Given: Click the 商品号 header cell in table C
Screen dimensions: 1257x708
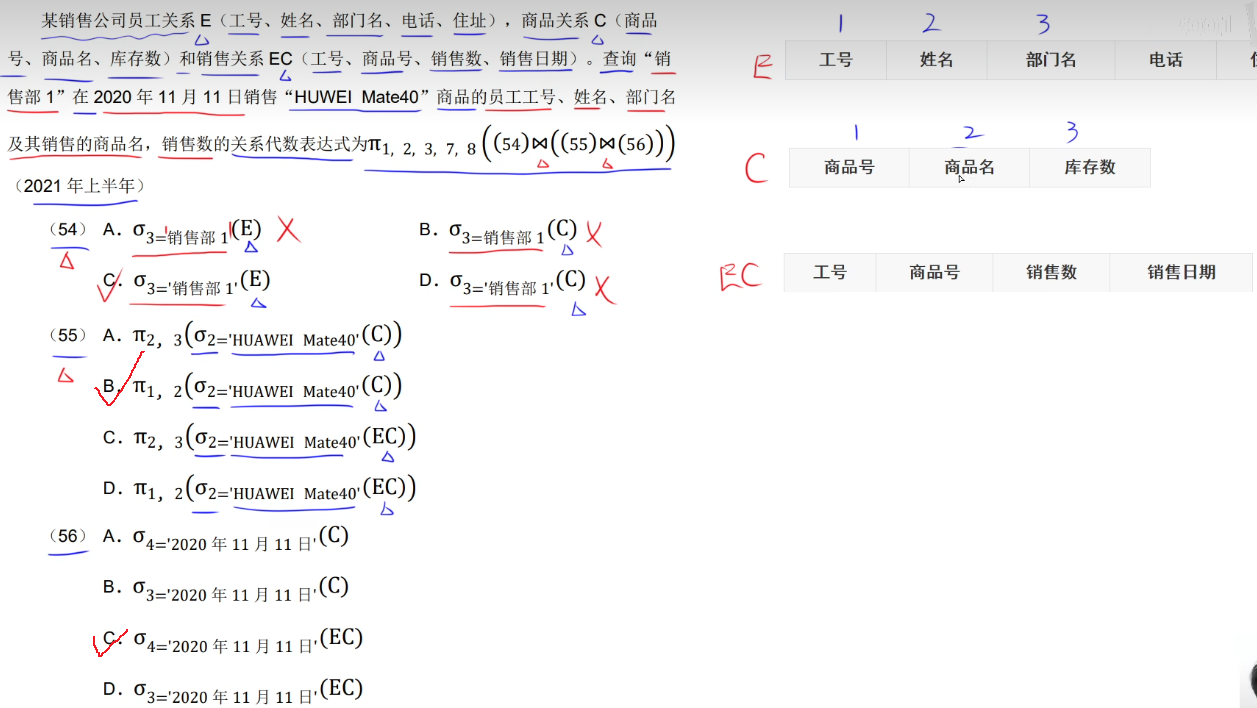Looking at the screenshot, I should (849, 168).
